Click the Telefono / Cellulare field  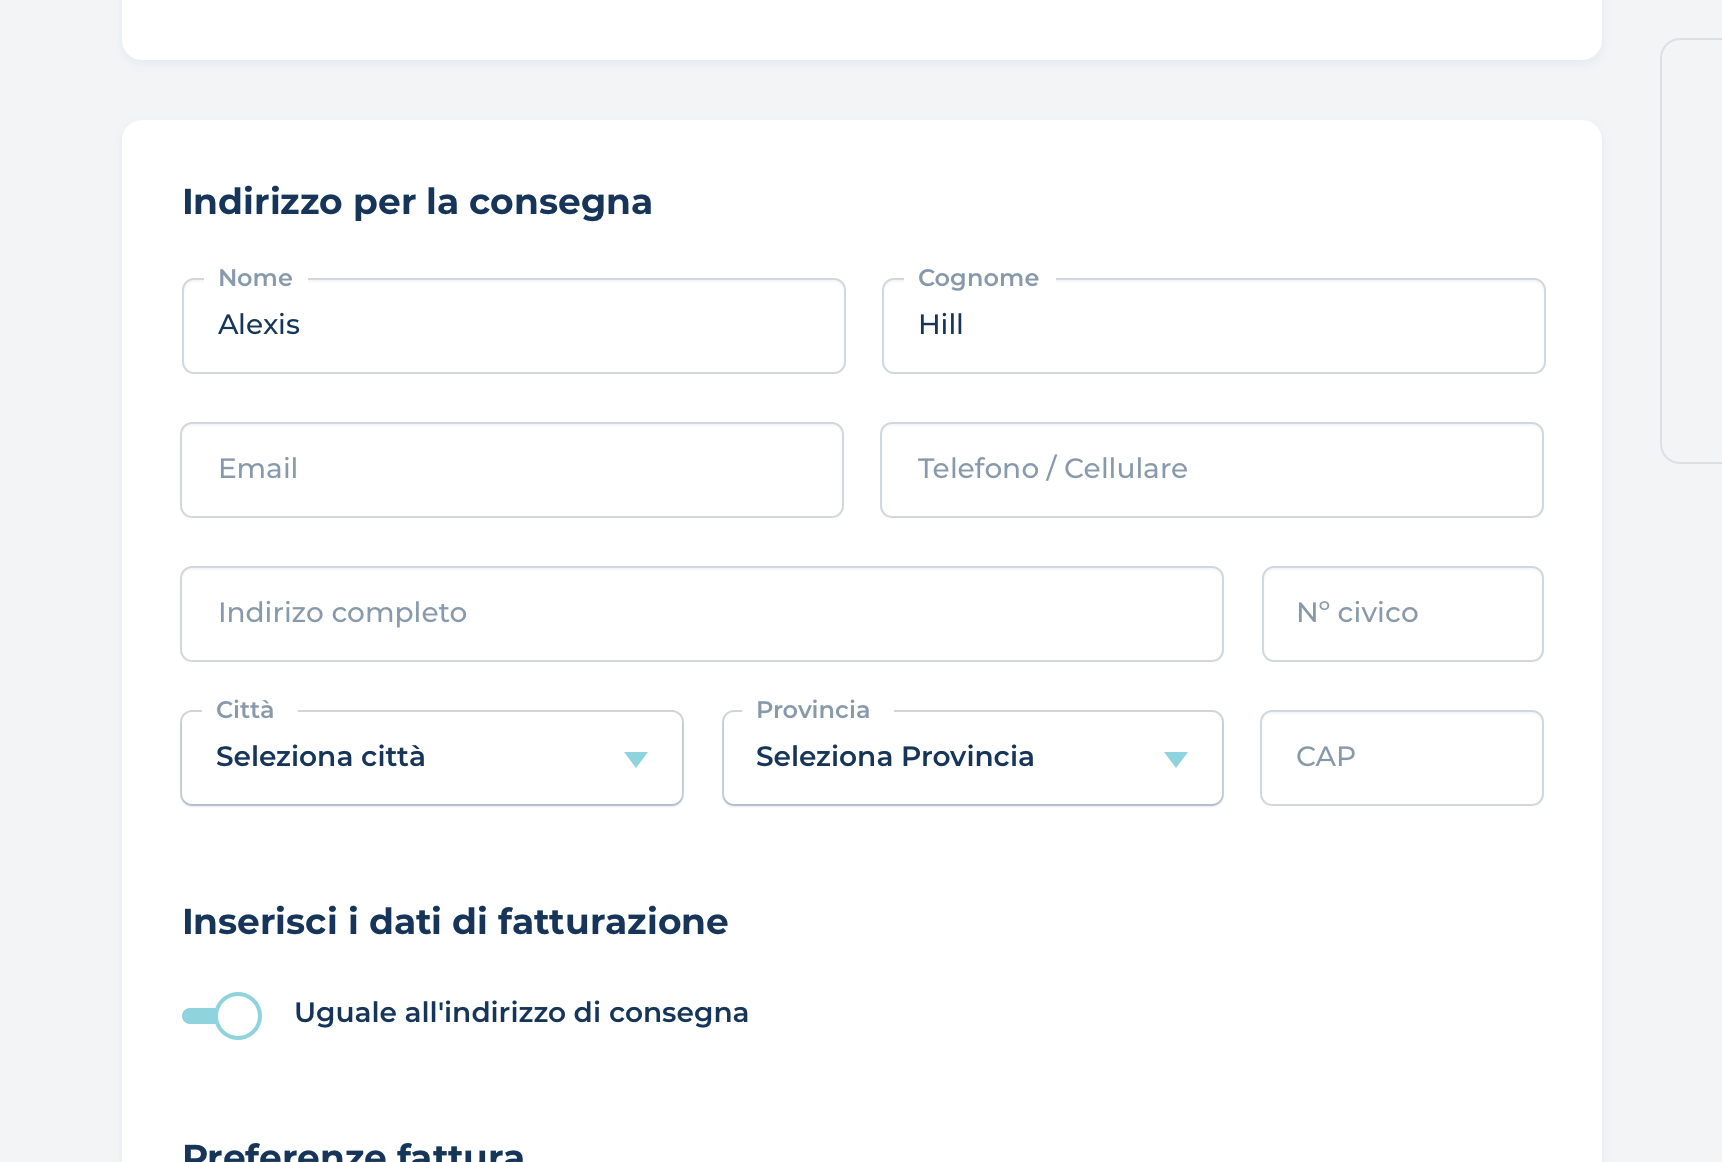[1212, 470]
